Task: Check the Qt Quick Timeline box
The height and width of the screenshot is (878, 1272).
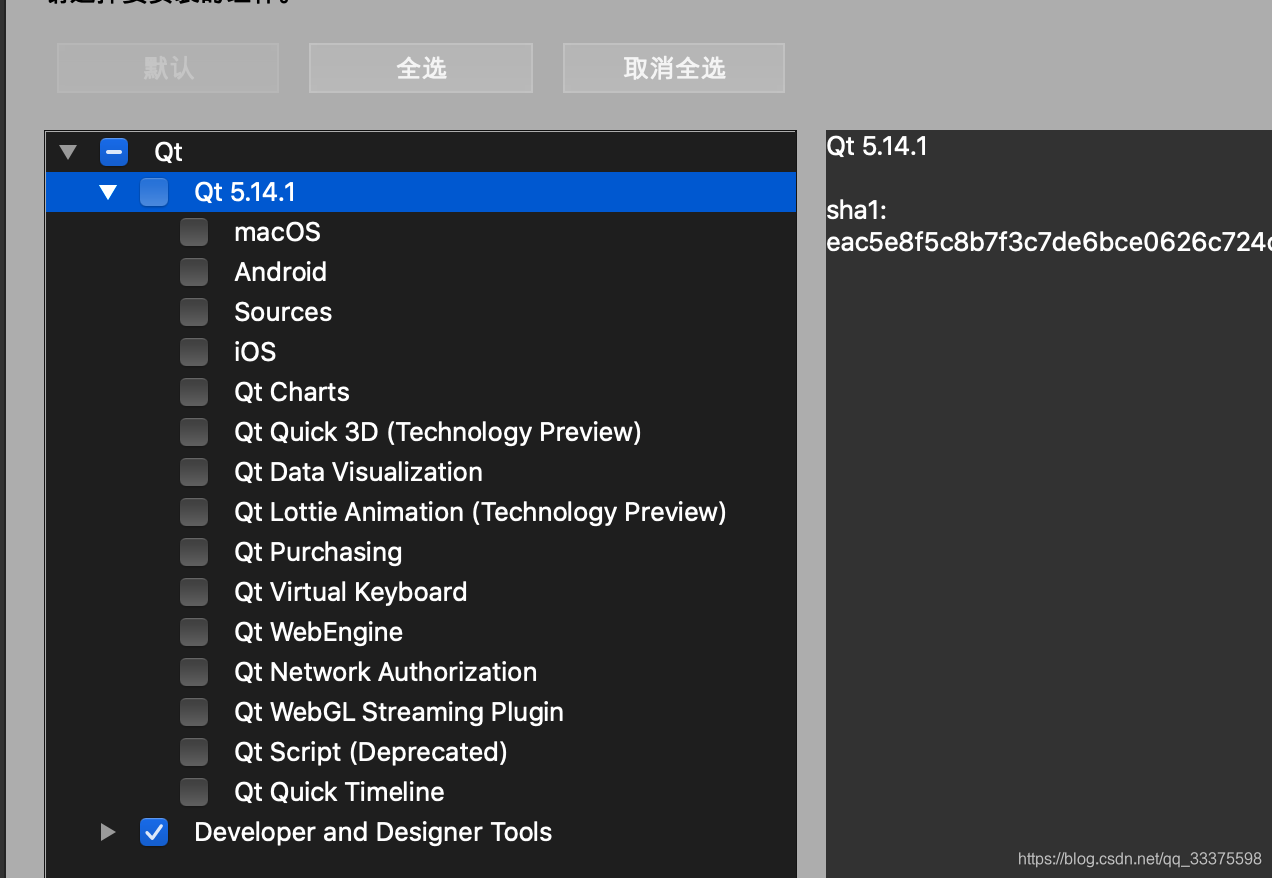Action: pos(194,792)
